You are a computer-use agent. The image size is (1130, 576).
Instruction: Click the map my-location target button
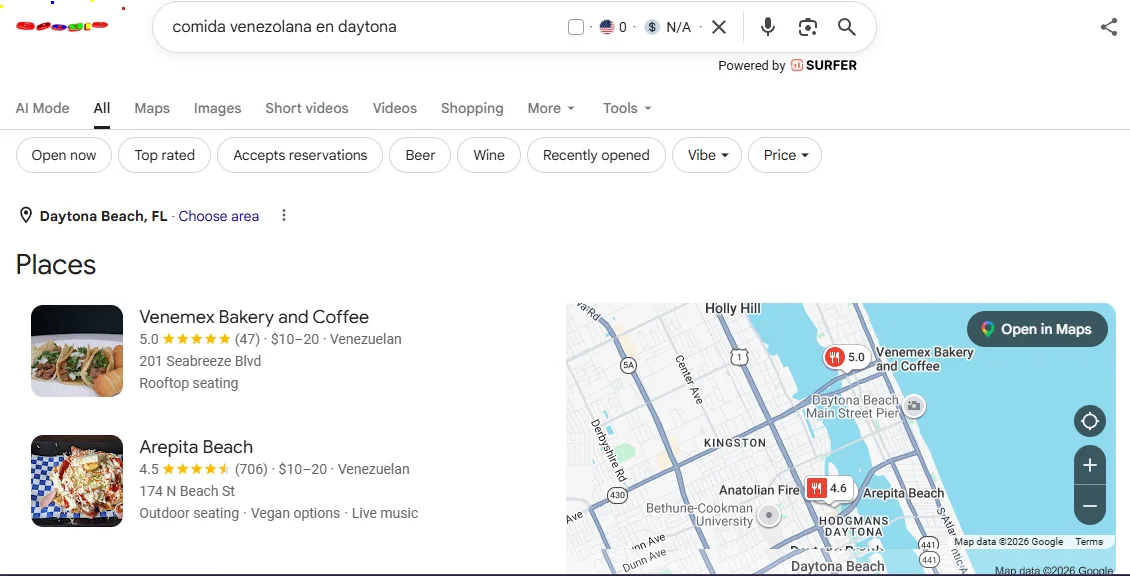pos(1090,421)
